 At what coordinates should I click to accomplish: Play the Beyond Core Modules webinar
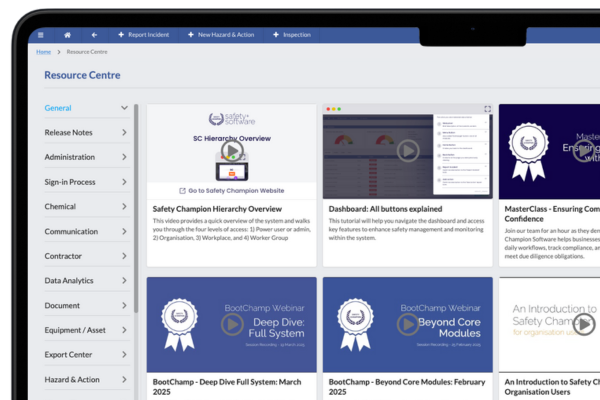click(407, 324)
